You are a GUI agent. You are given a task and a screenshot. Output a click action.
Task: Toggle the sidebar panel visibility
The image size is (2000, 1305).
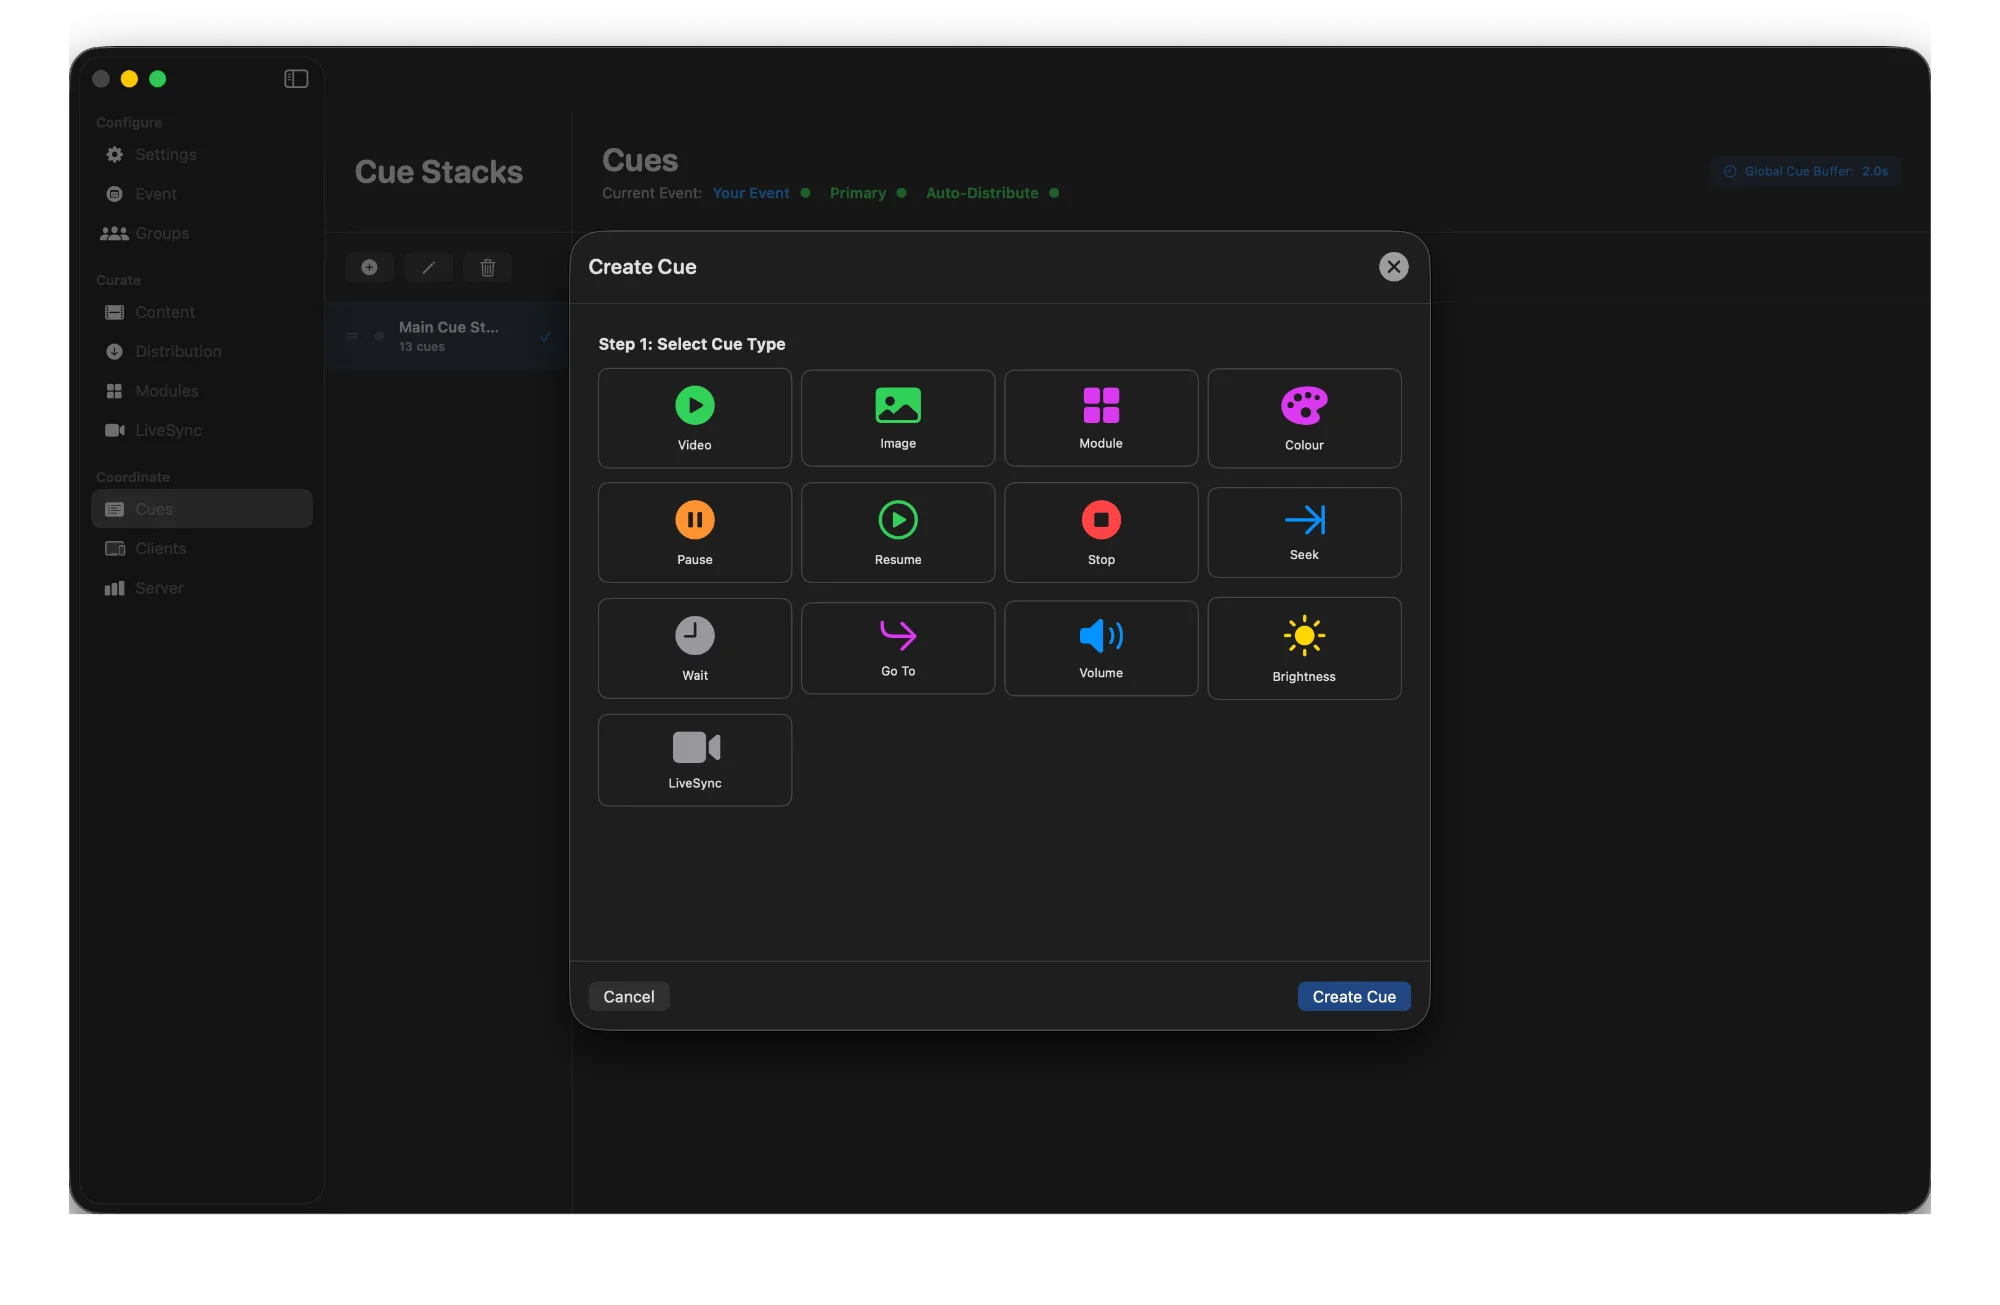coord(296,79)
